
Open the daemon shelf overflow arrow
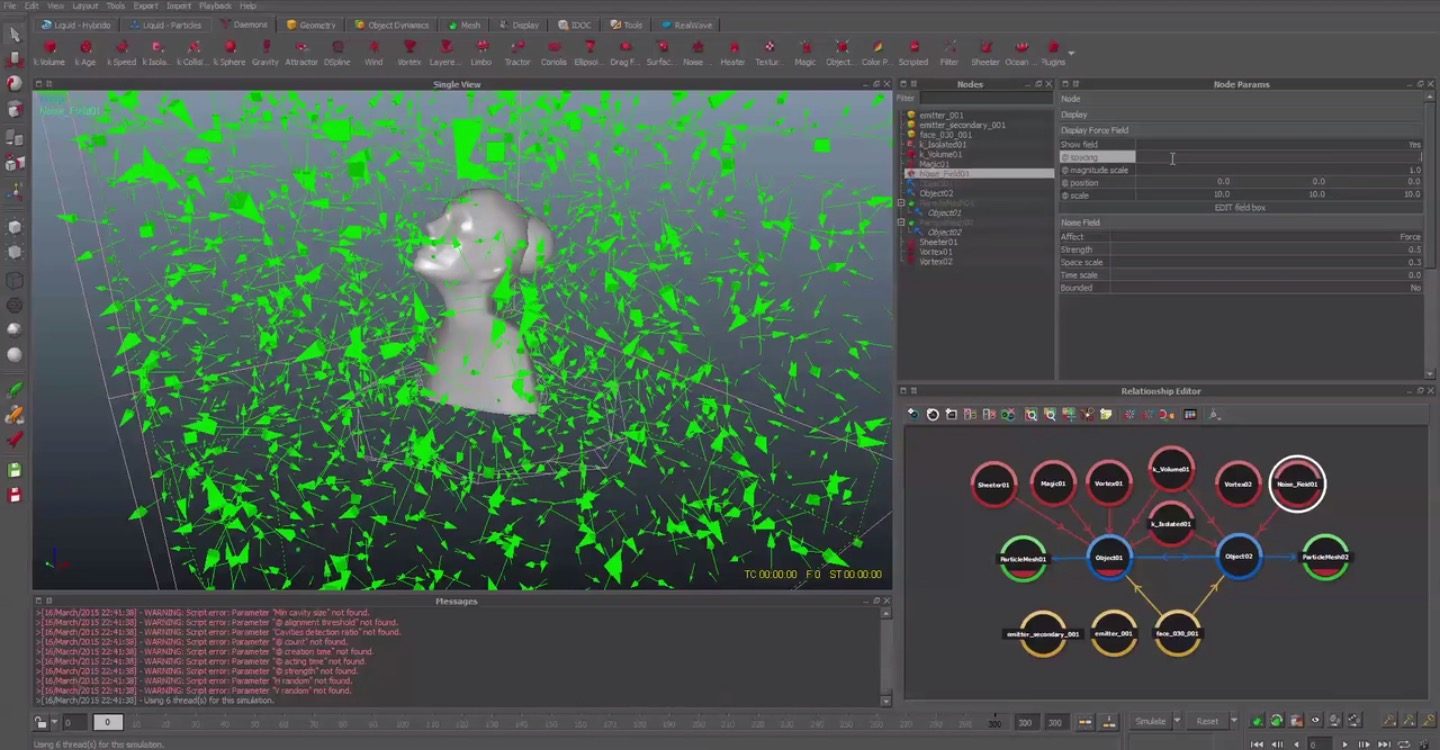1071,52
